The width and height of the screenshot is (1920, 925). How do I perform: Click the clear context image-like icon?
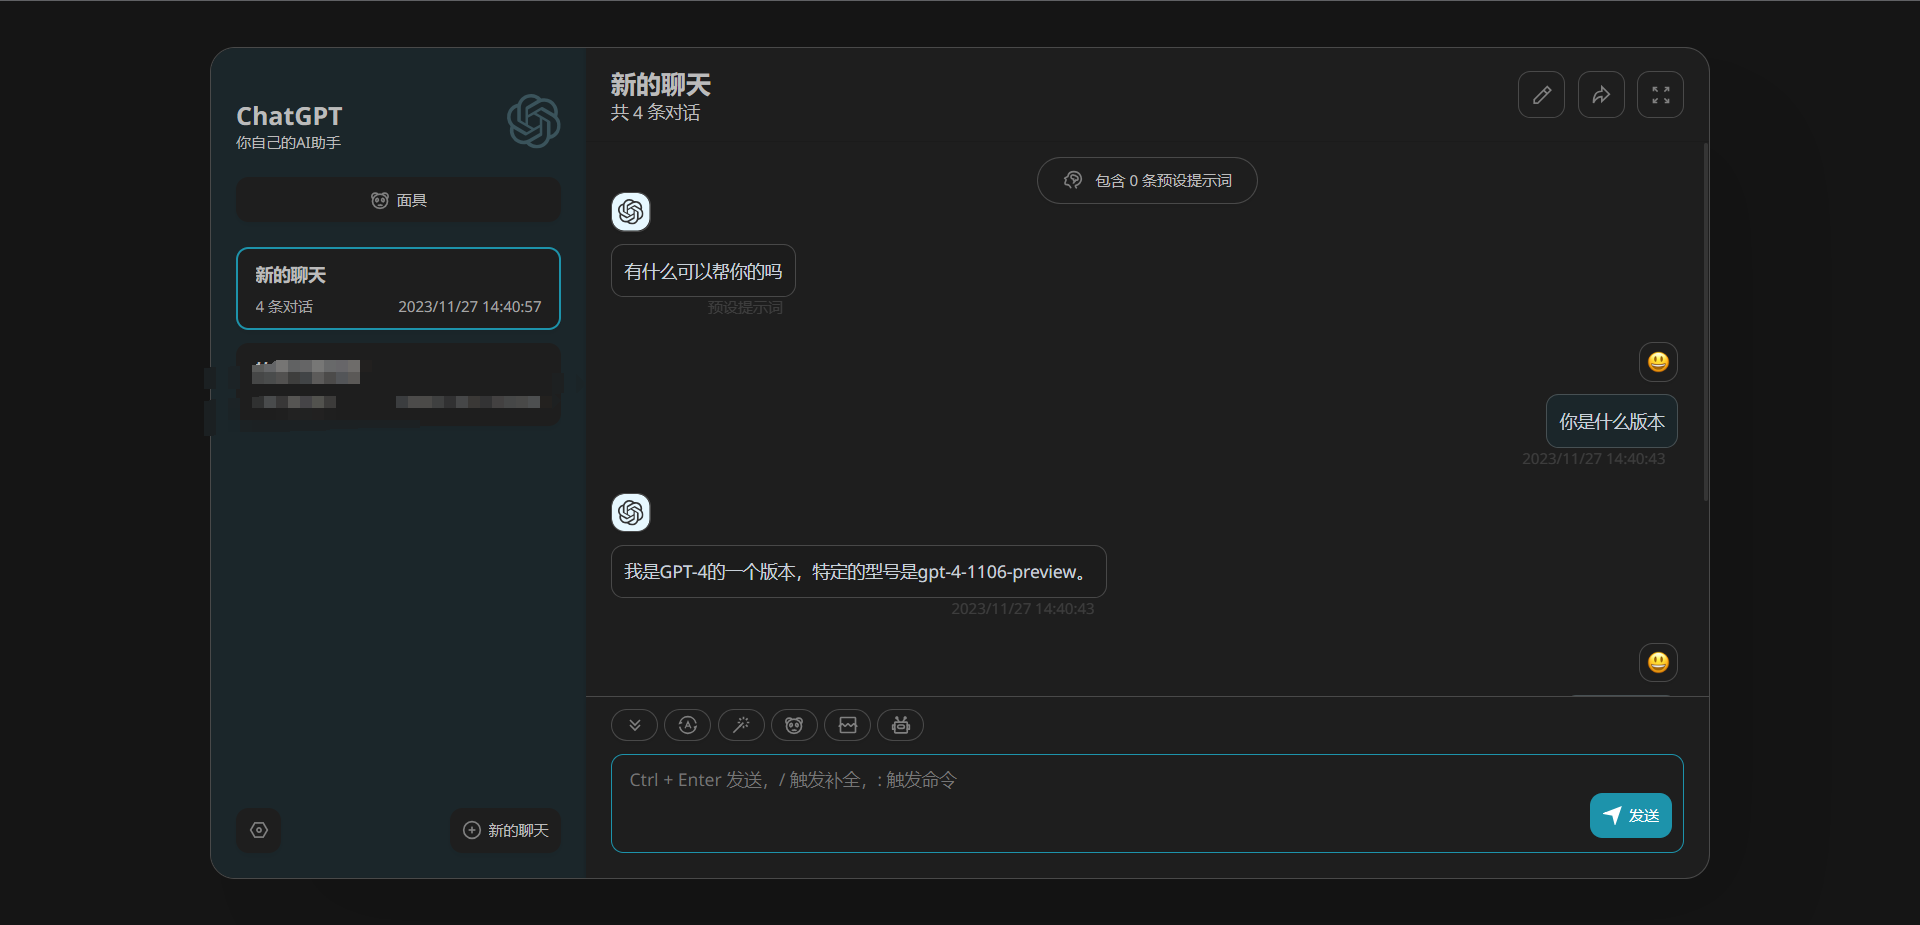click(x=847, y=725)
